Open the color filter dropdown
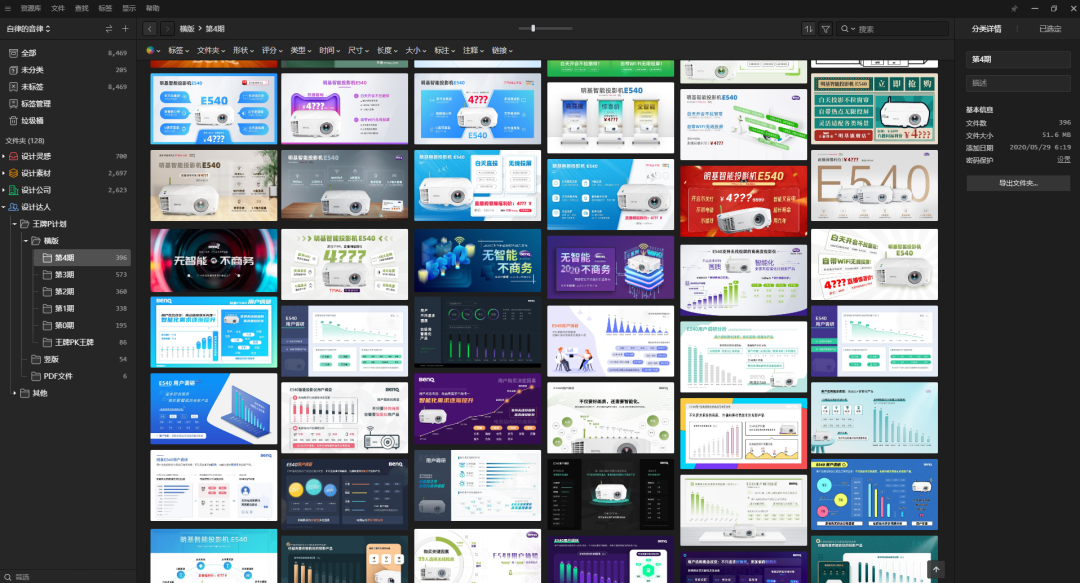This screenshot has height=583, width=1080. coord(153,50)
